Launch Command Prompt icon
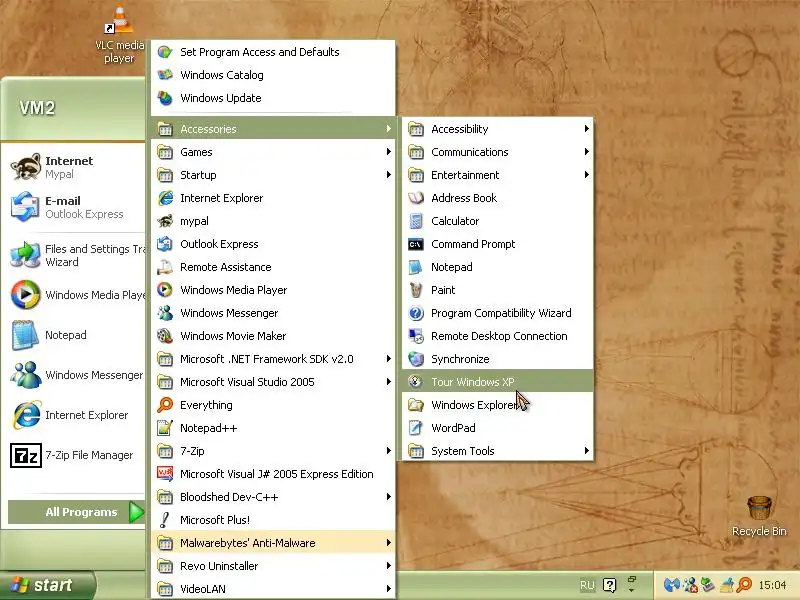 416,244
